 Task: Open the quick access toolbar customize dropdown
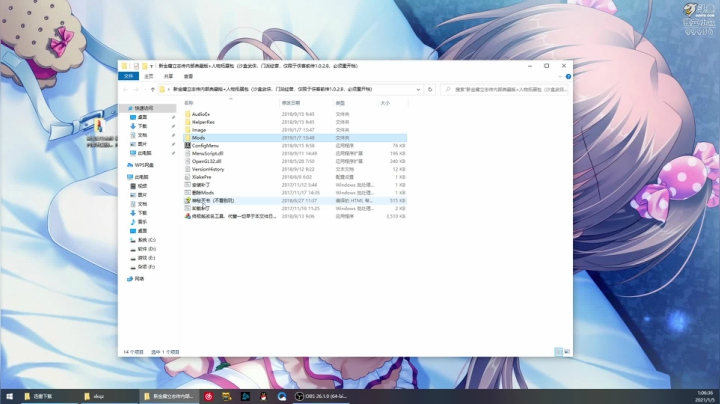tap(152, 66)
